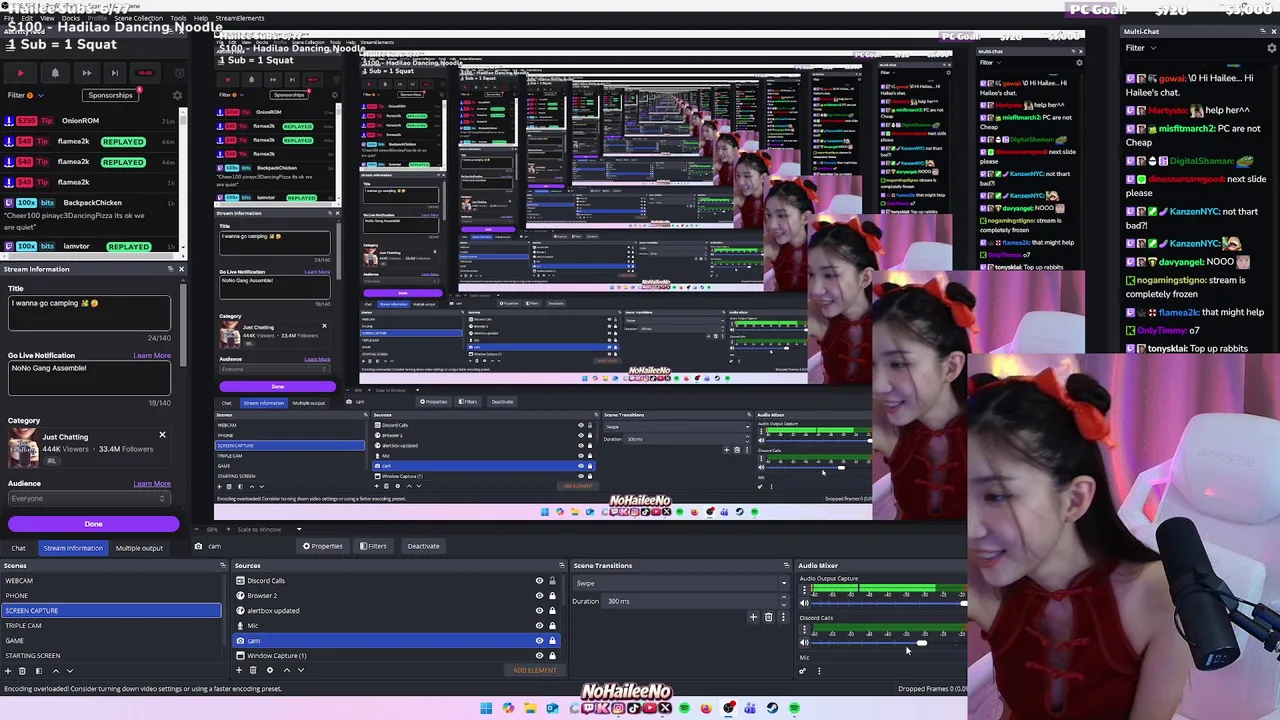Viewport: 1280px width, 720px height.
Task: Click the skip-next icon in Activity Feed
Action: [x=114, y=73]
